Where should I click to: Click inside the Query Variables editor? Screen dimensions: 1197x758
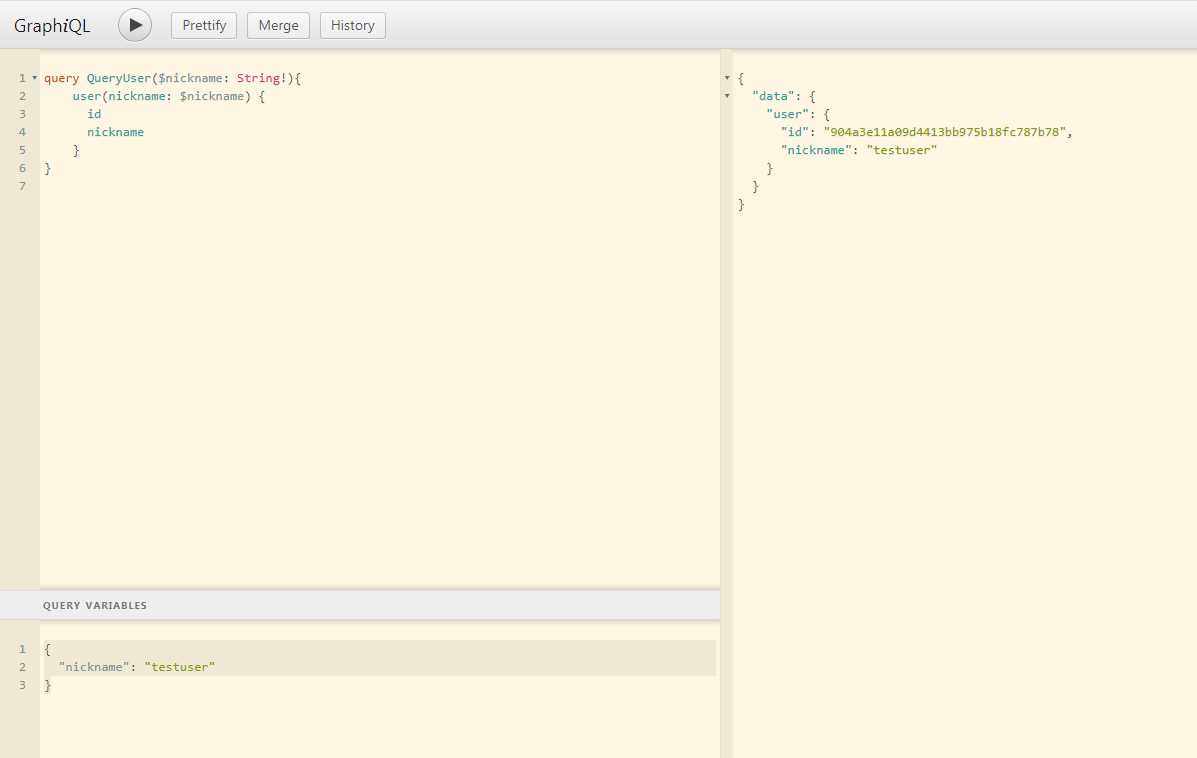pyautogui.click(x=300, y=700)
